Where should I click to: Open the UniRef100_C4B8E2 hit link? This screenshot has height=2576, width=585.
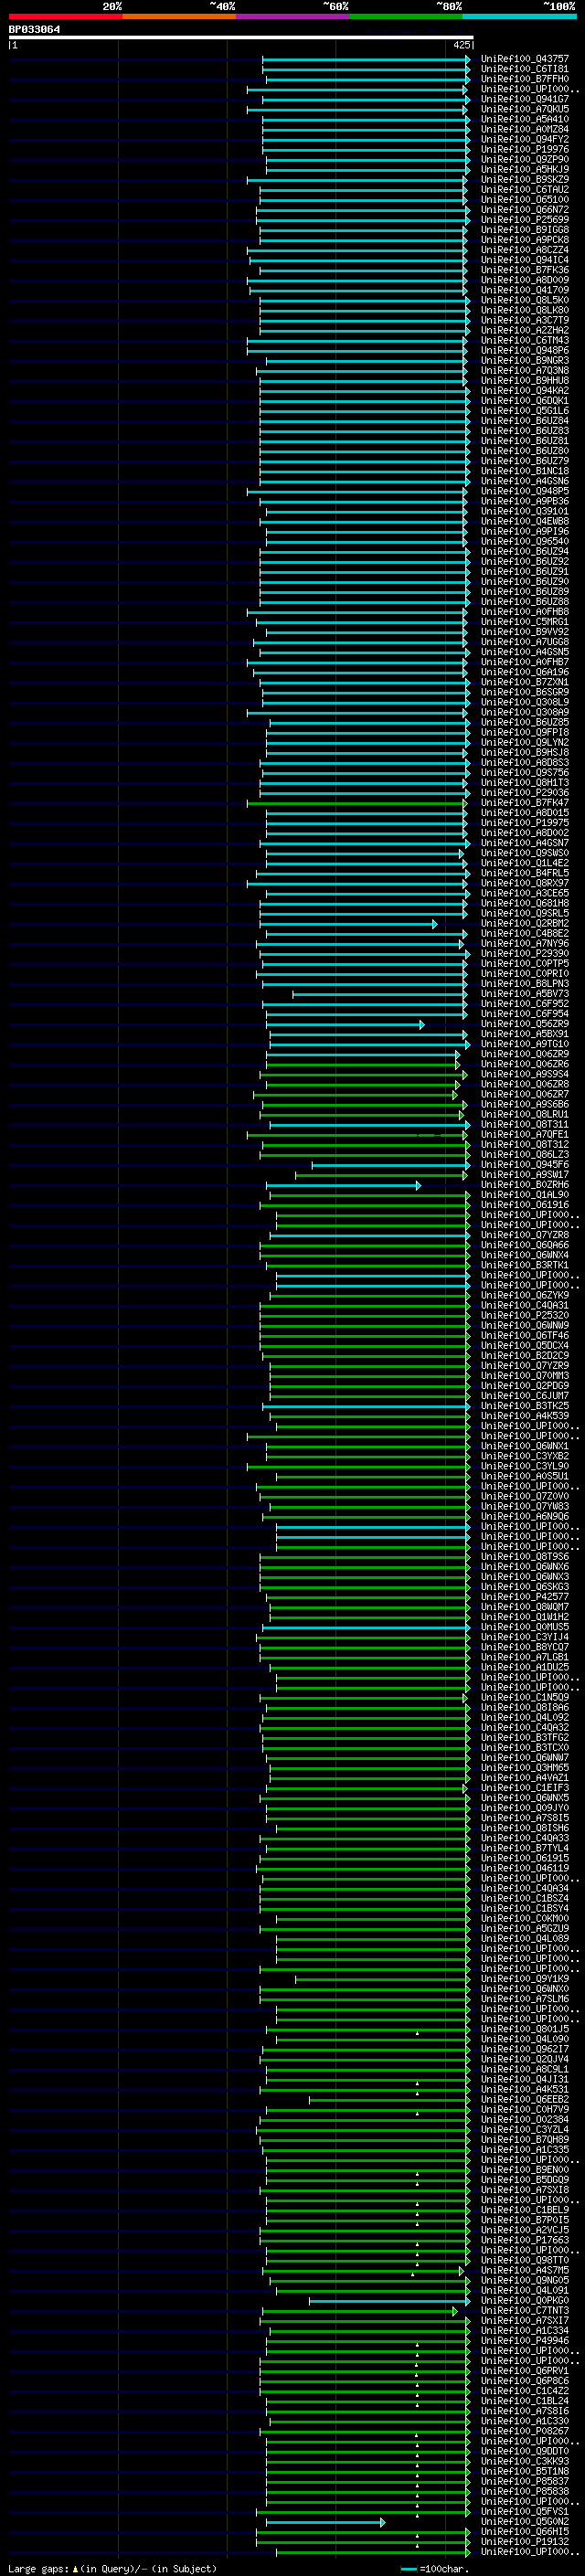pyautogui.click(x=524, y=933)
